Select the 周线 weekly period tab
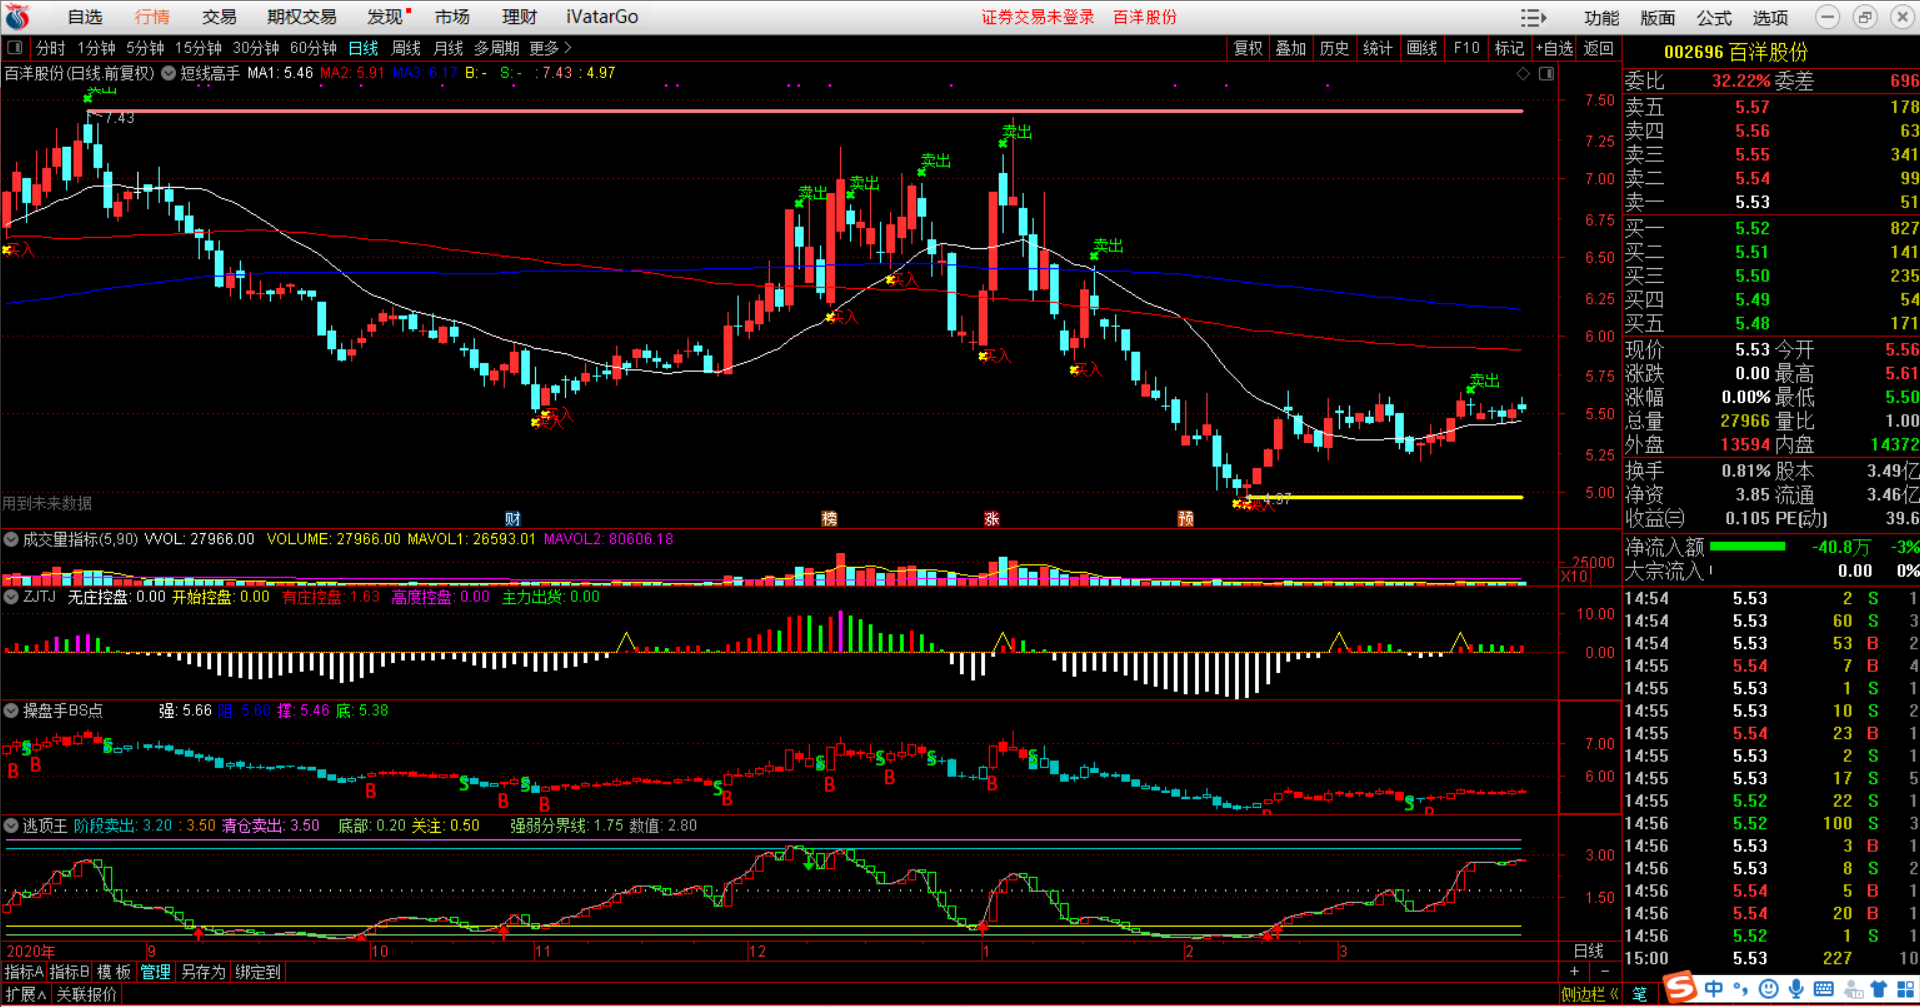The width and height of the screenshot is (1920, 1007). tap(406, 48)
